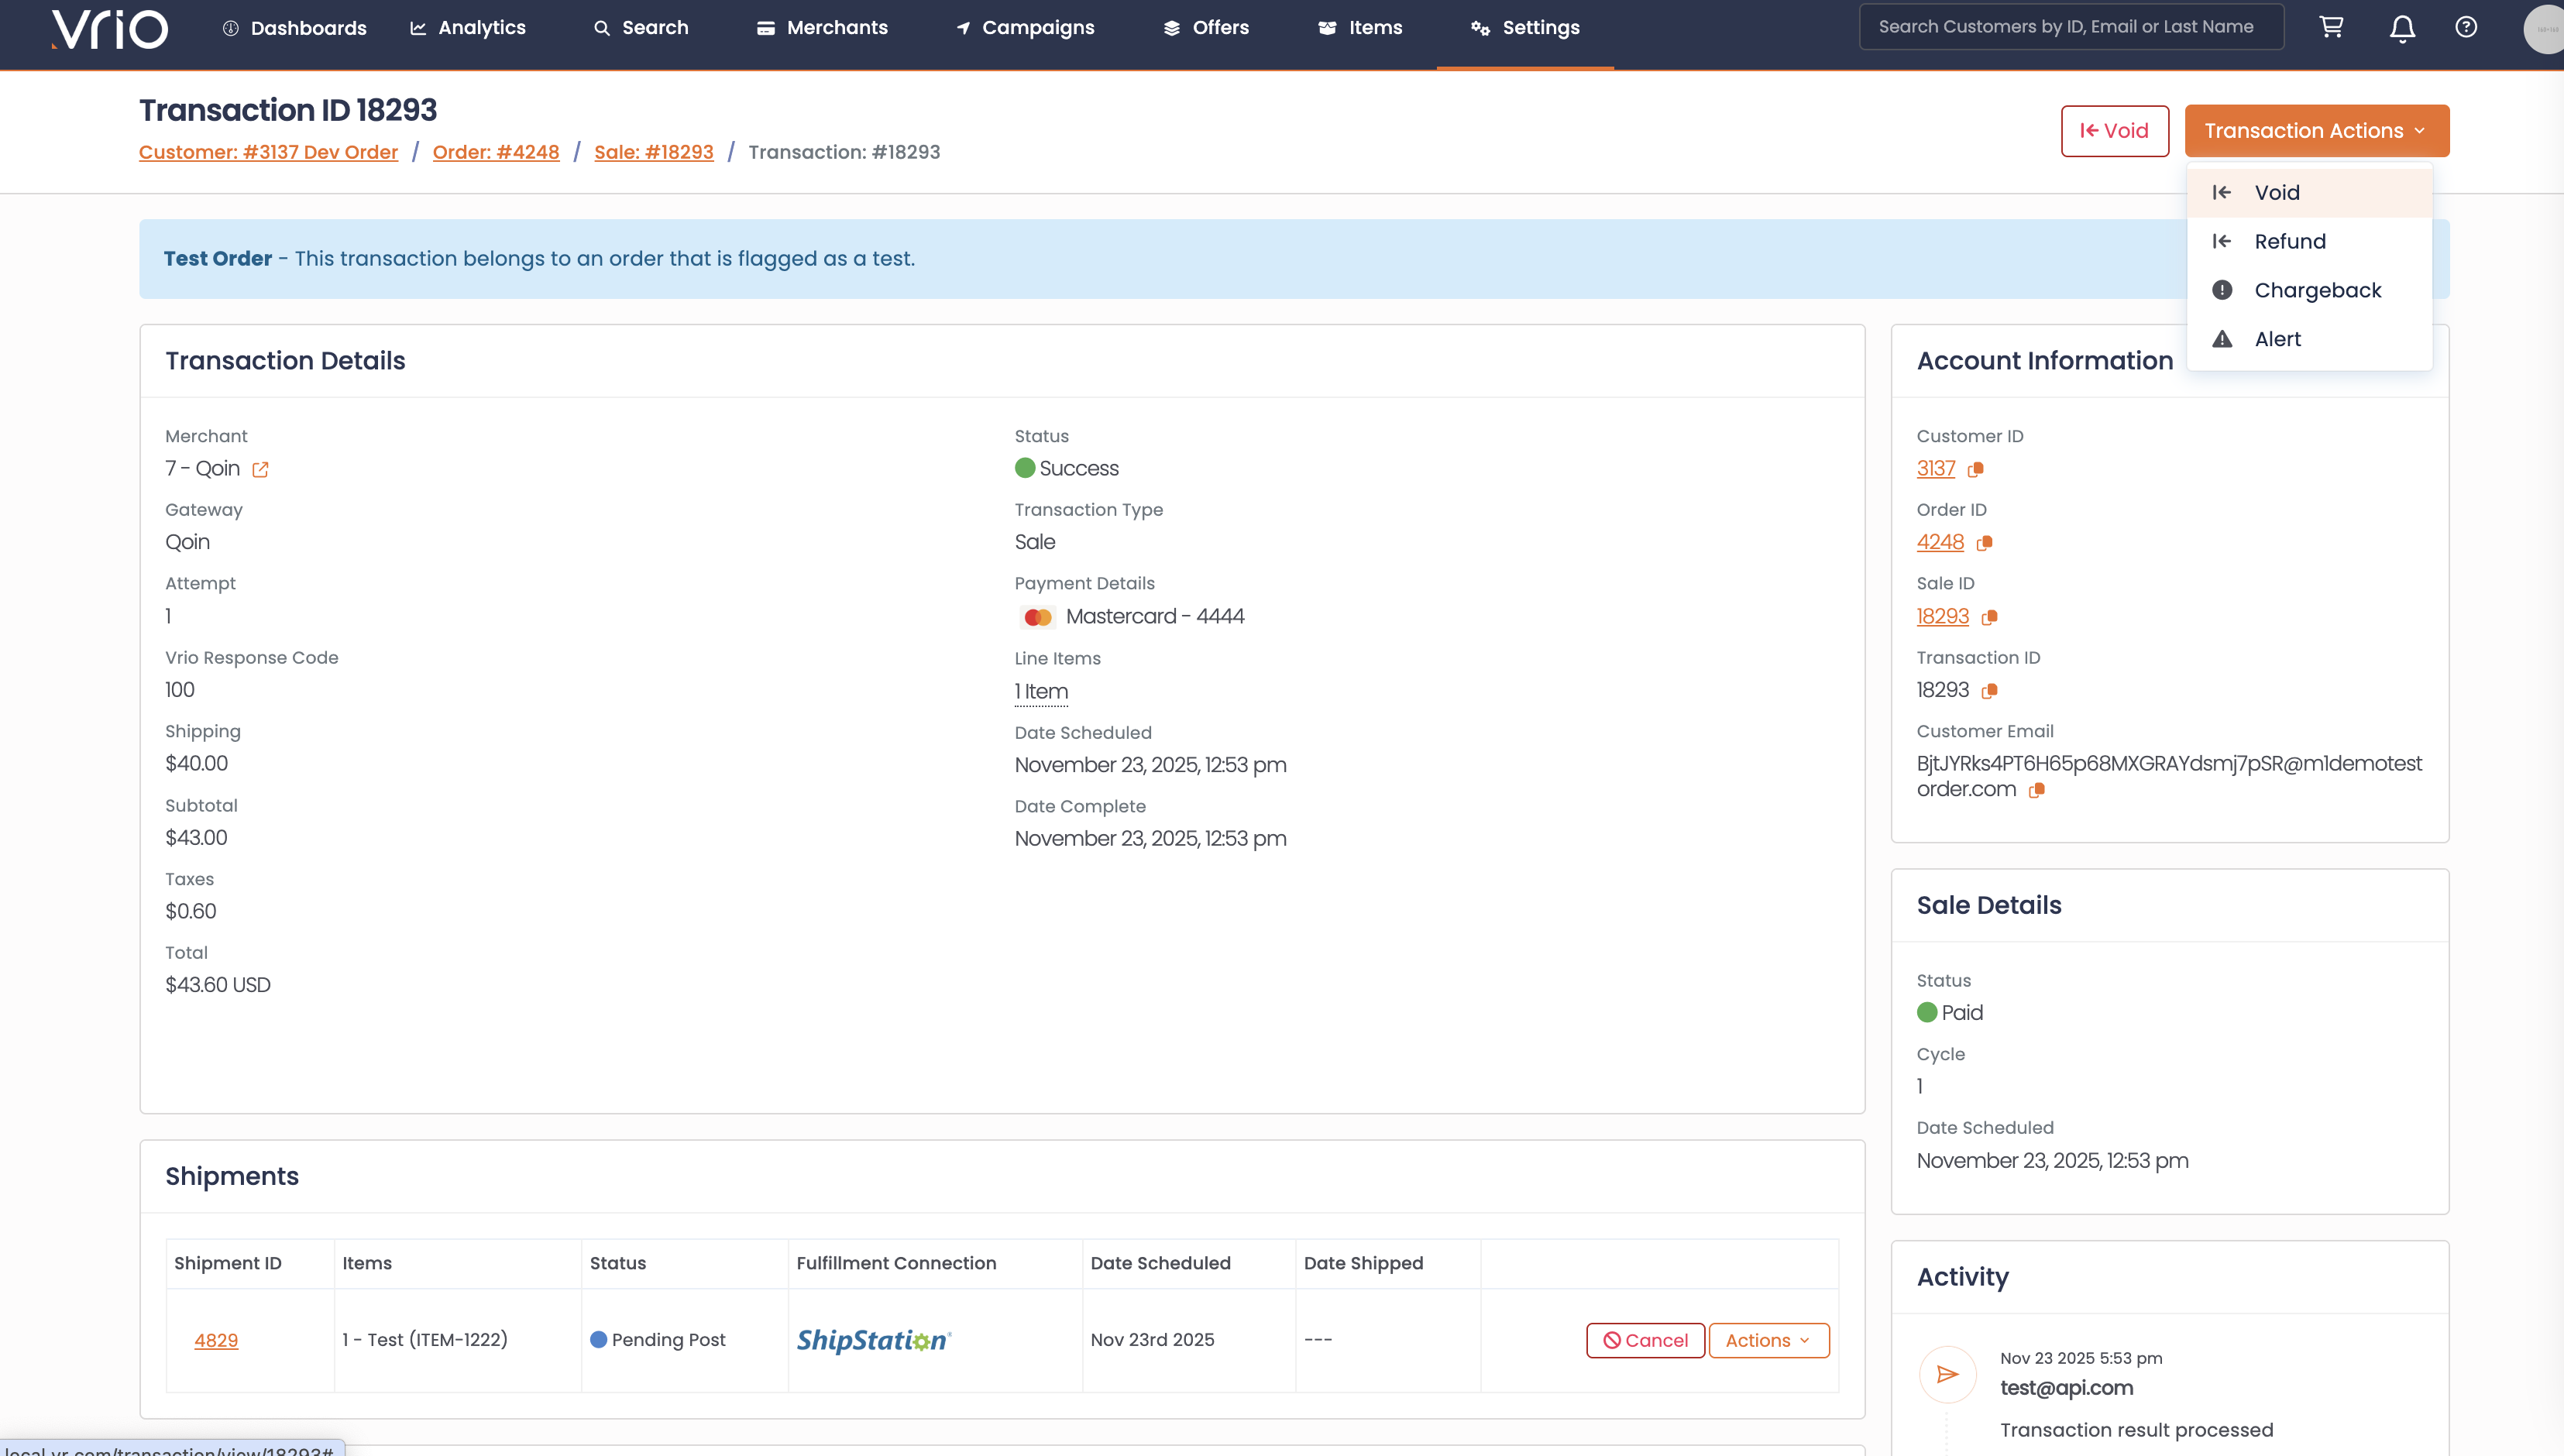Focus the customer search field
The height and width of the screenshot is (1456, 2564).
pyautogui.click(x=2070, y=27)
